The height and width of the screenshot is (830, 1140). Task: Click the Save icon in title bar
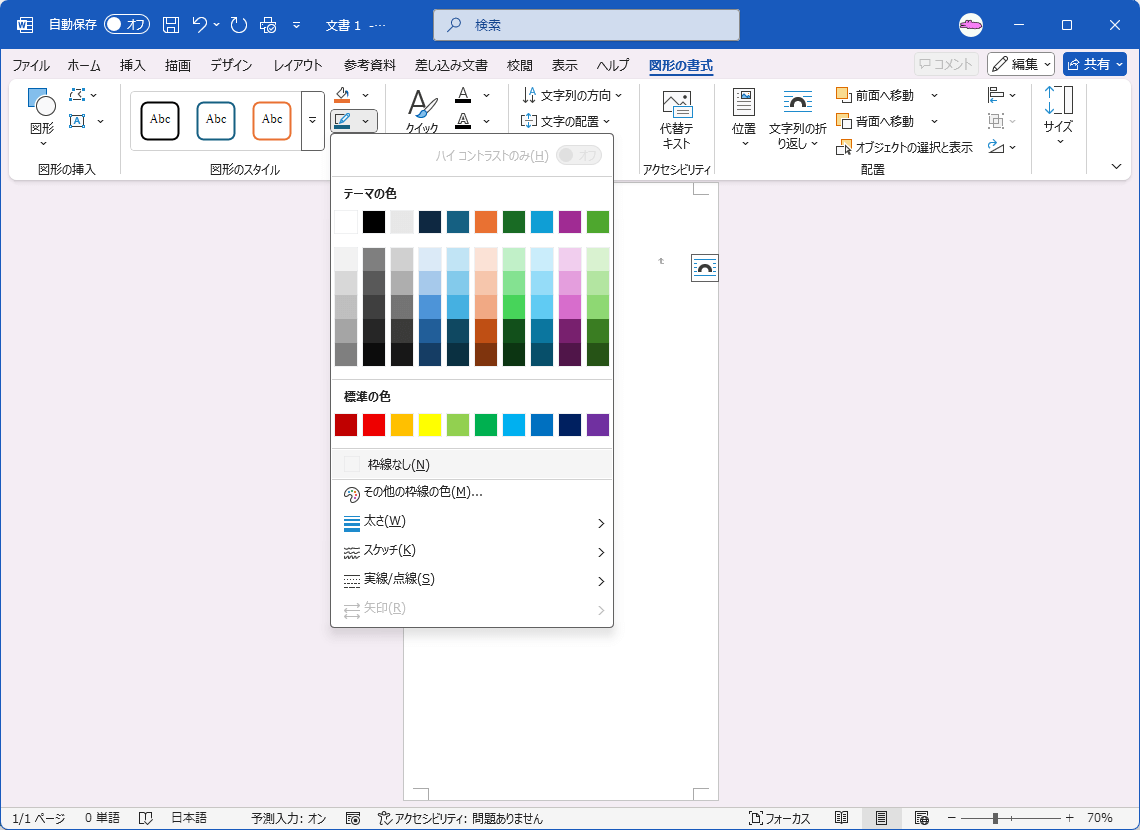(171, 24)
